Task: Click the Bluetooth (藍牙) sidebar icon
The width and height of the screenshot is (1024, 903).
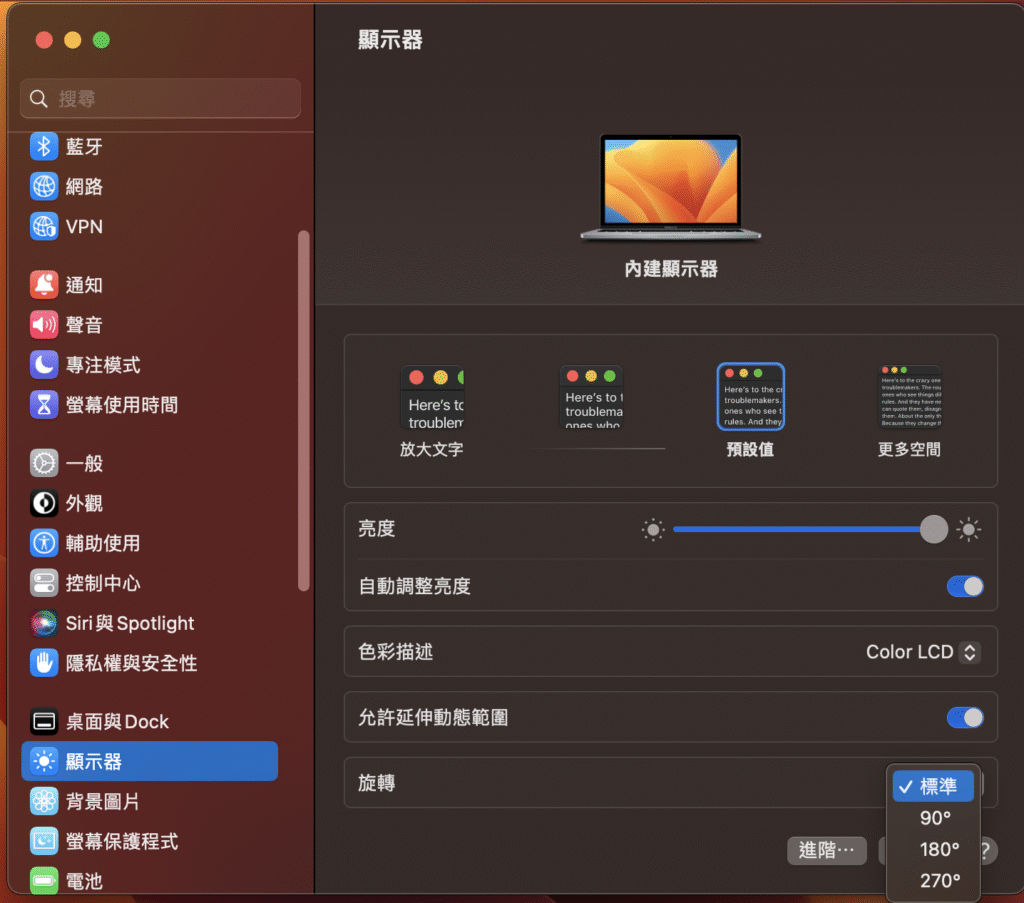Action: pos(44,147)
